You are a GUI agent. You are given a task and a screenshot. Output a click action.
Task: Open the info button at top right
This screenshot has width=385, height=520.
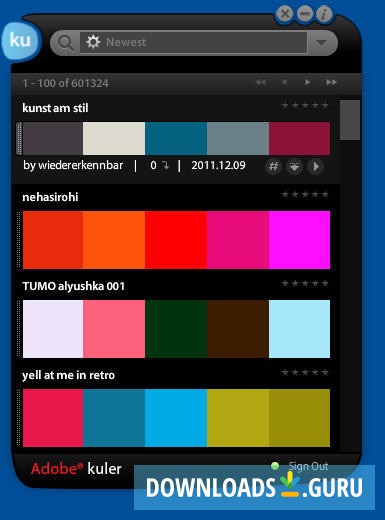(x=324, y=14)
